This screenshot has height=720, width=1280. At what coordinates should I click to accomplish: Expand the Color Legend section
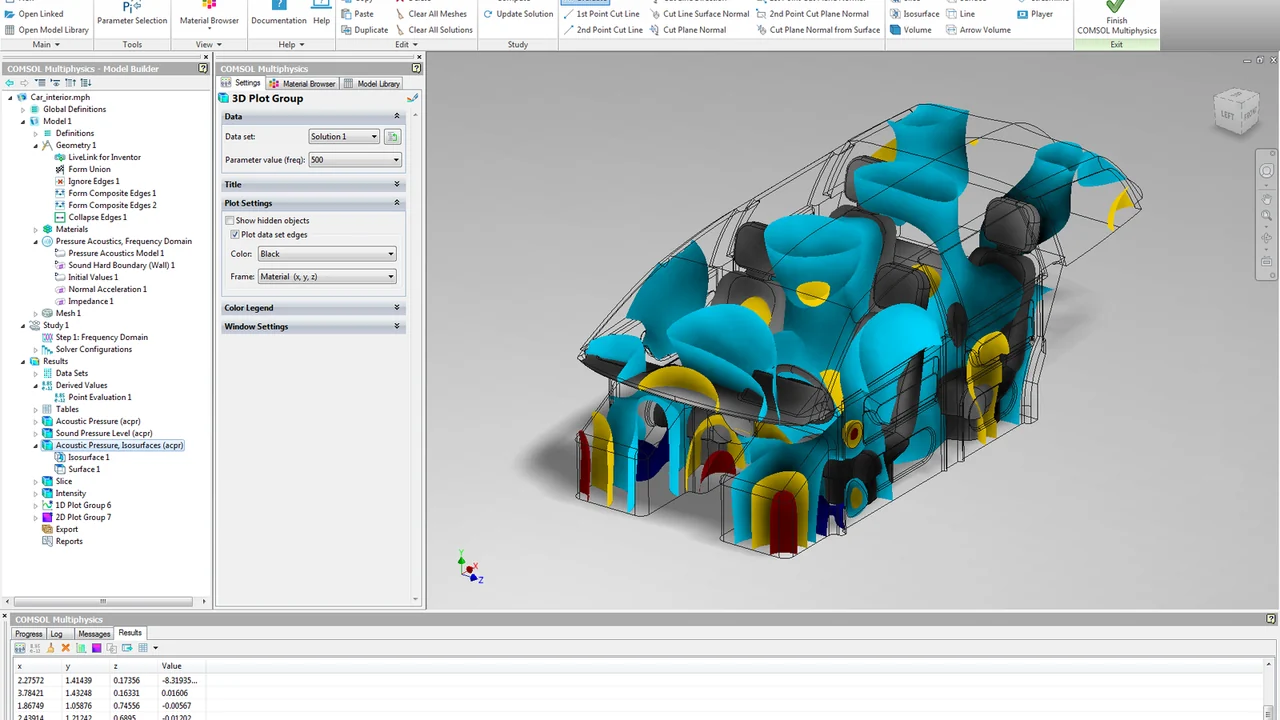point(312,308)
